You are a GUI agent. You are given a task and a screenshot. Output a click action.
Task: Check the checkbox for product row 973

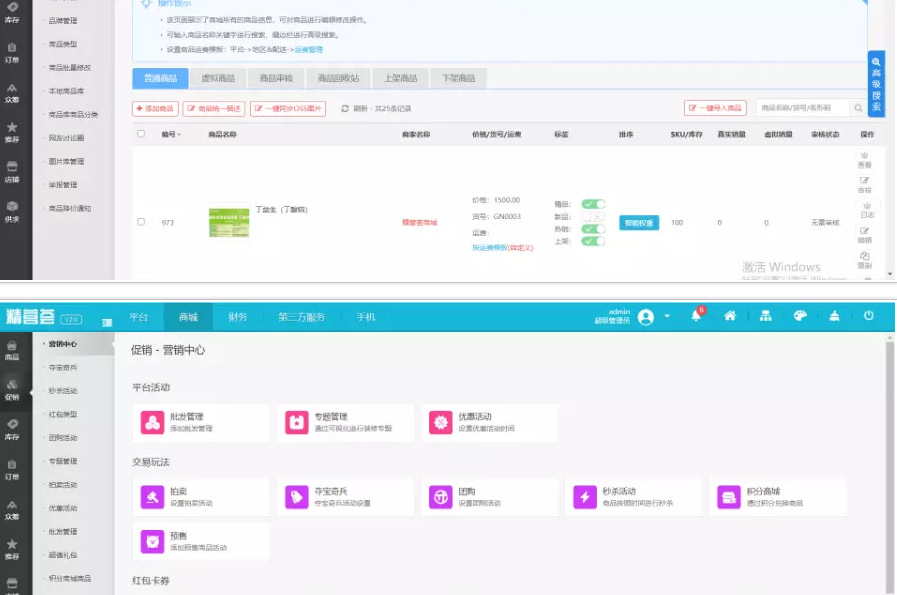141,222
